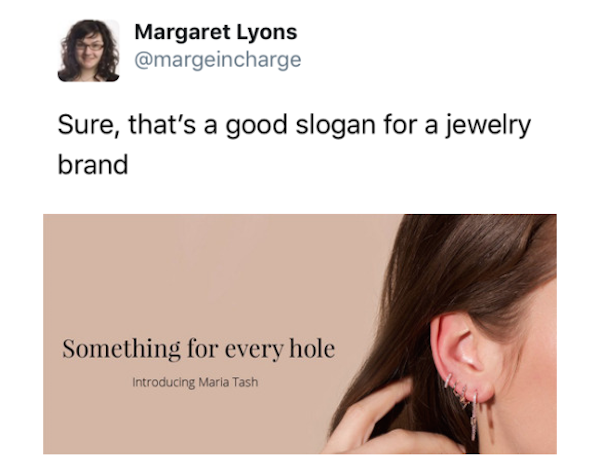
Task: Open the attached jewelry ad image
Action: (x=300, y=334)
